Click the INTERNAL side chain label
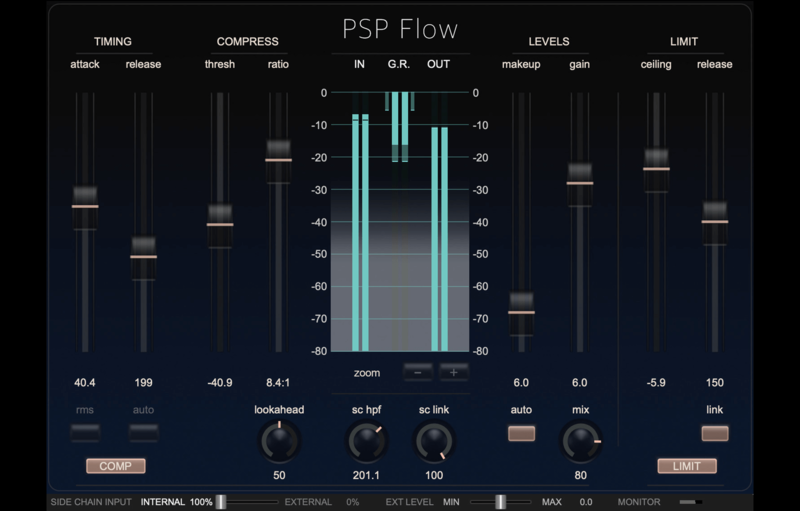Viewport: 800px width, 511px height. [x=163, y=502]
